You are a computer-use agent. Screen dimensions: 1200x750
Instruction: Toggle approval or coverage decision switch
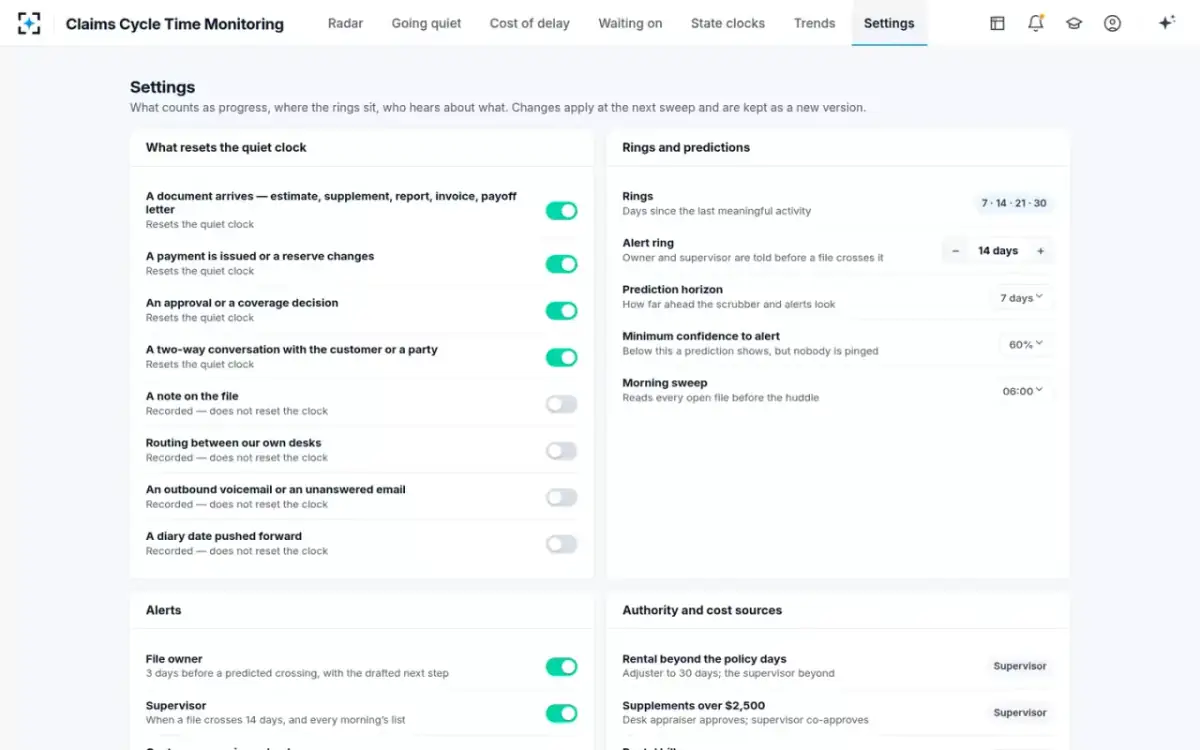[561, 311]
